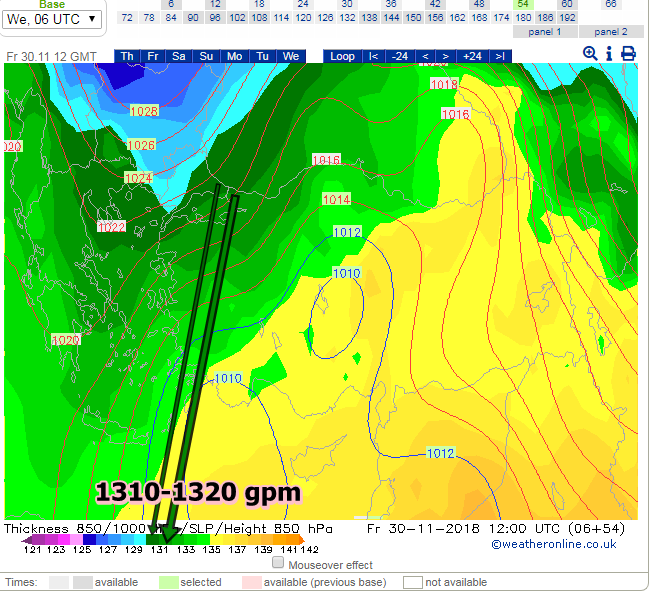The height and width of the screenshot is (593, 649).
Task: Select forecast hour 174
Action: coord(501,18)
